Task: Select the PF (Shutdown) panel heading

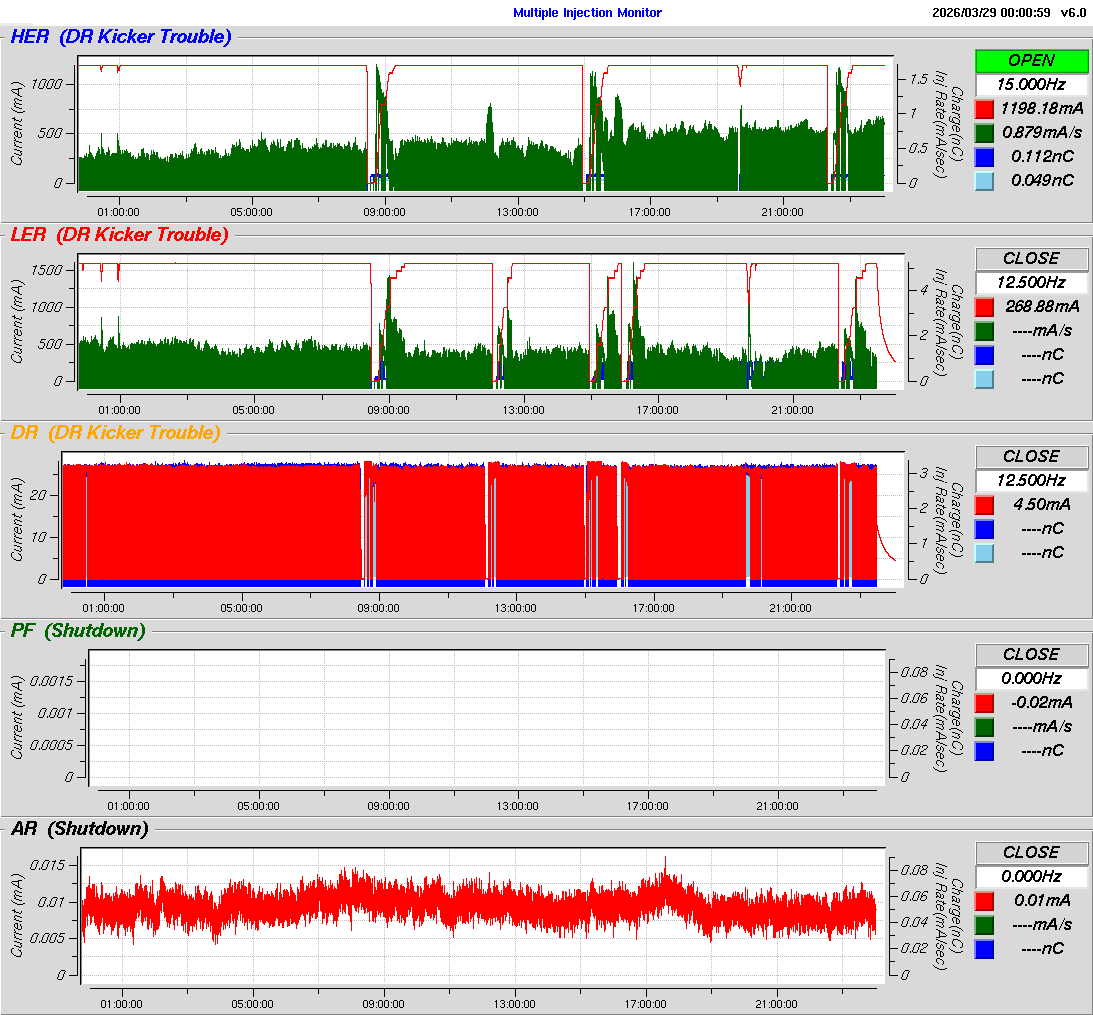Action: (77, 631)
